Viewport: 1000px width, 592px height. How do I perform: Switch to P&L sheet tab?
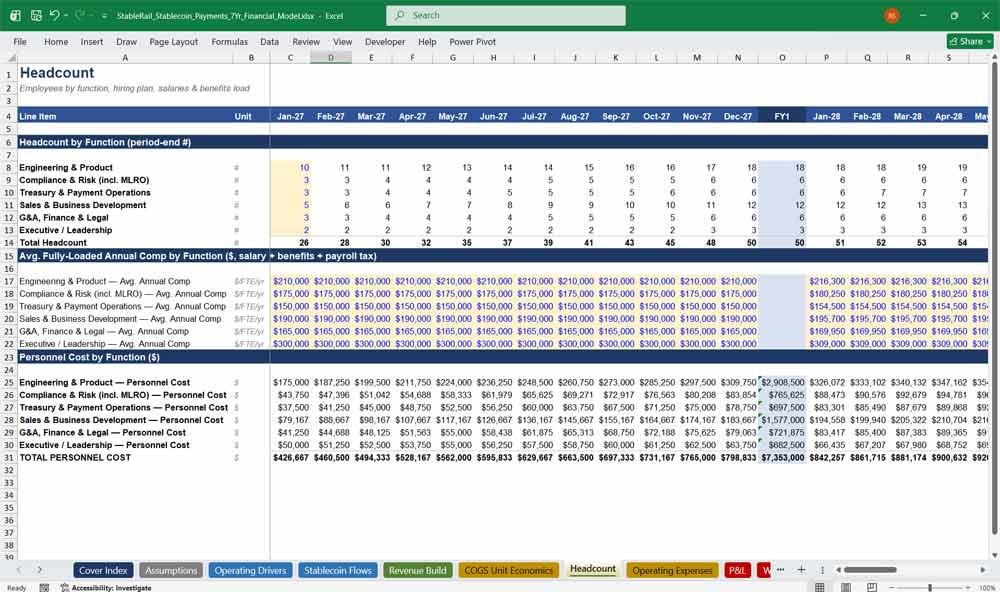(x=737, y=570)
